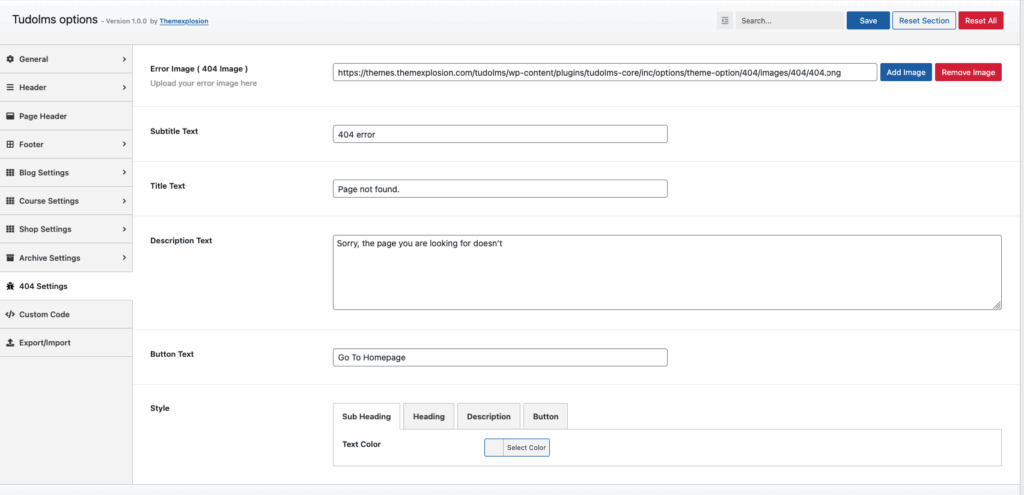This screenshot has width=1024, height=495.
Task: Click the Header sidebar icon
Action: click(x=10, y=88)
